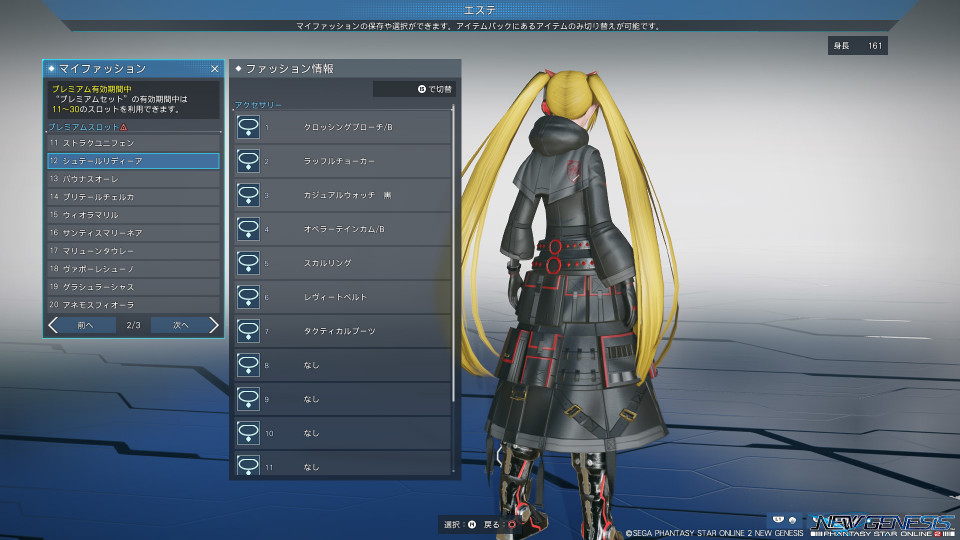Click the red warning icon beside プレミアムスロット
960x540 pixels.
[124, 127]
